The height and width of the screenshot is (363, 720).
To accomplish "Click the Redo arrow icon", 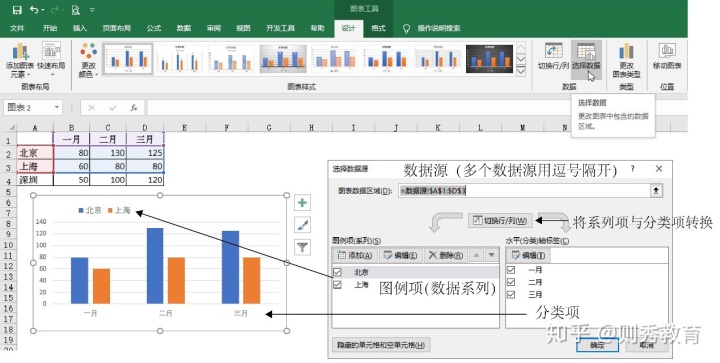I will click(54, 10).
